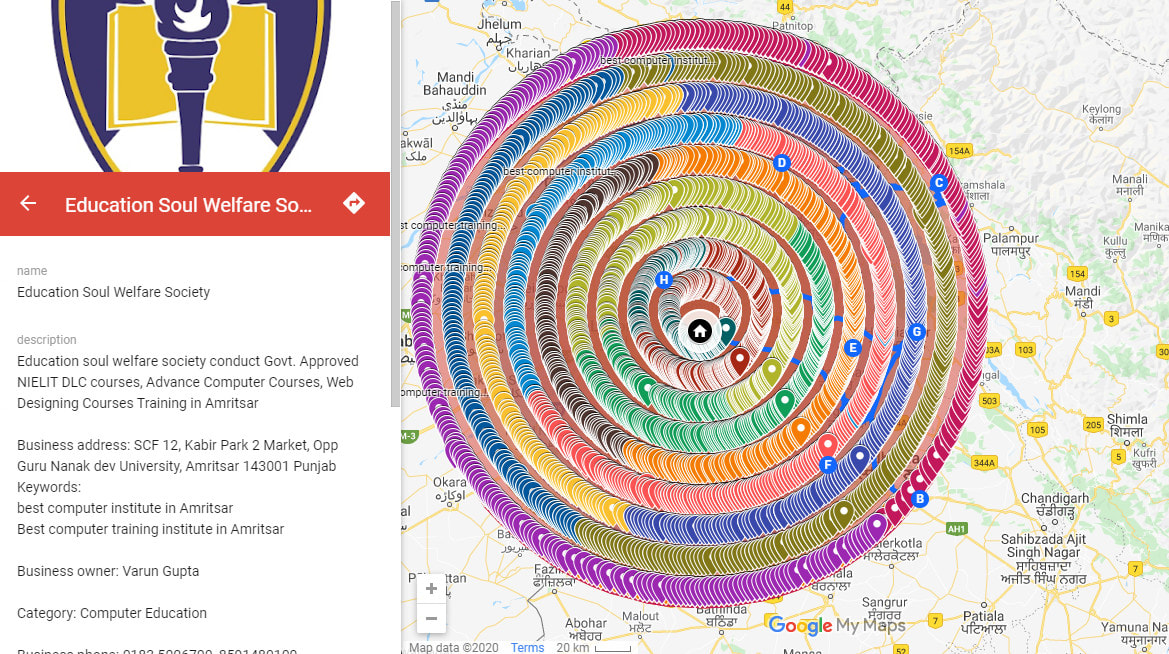Select the dark red pin near center
Screen dimensions: 1169x654
pyautogui.click(x=739, y=360)
